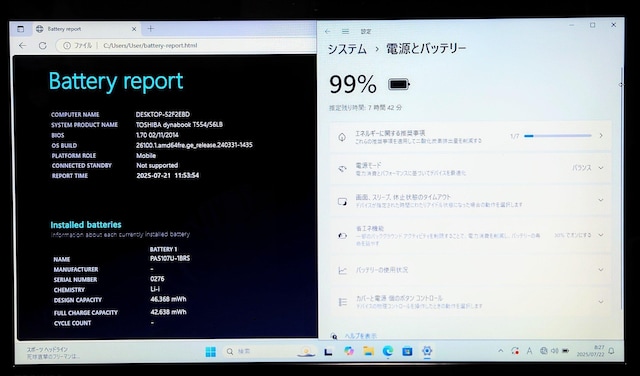Click estimated time remaining 7 時間 42 分
The image size is (640, 376).
tap(366, 108)
